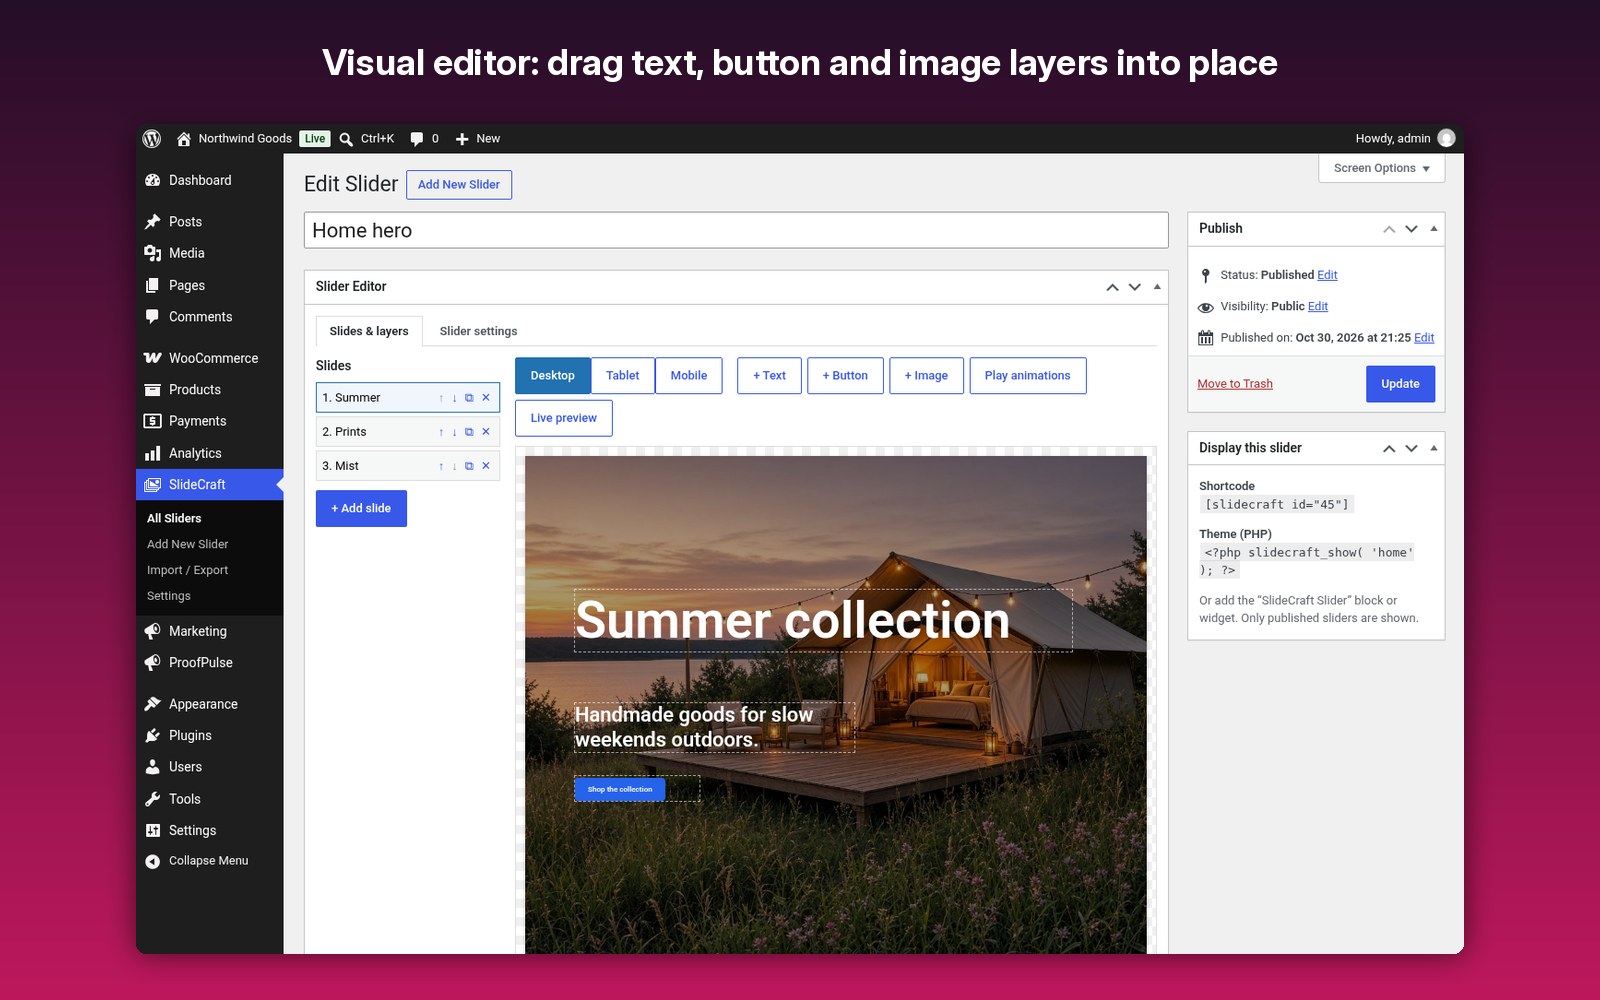Select the Summer collection text layer
The image size is (1600, 1000).
(x=823, y=621)
